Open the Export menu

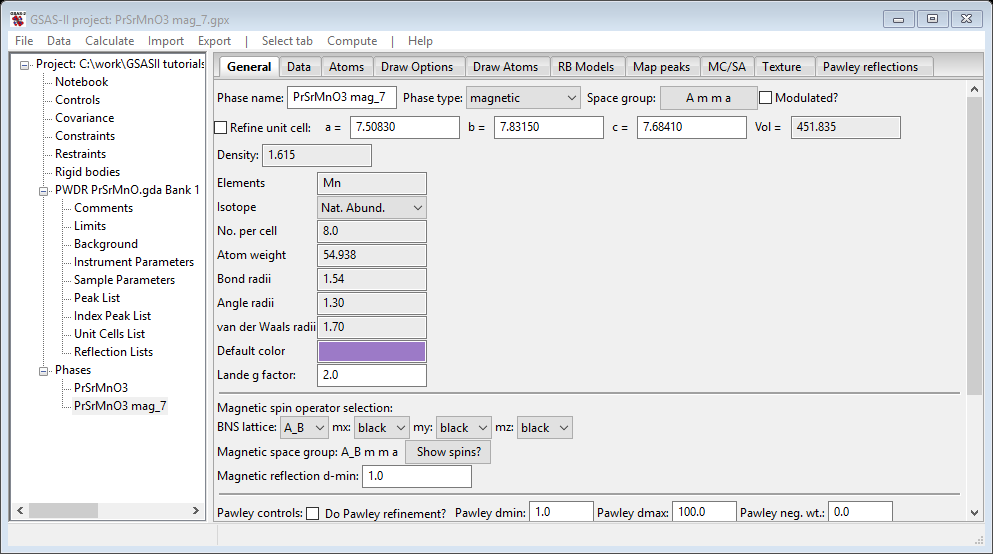214,41
